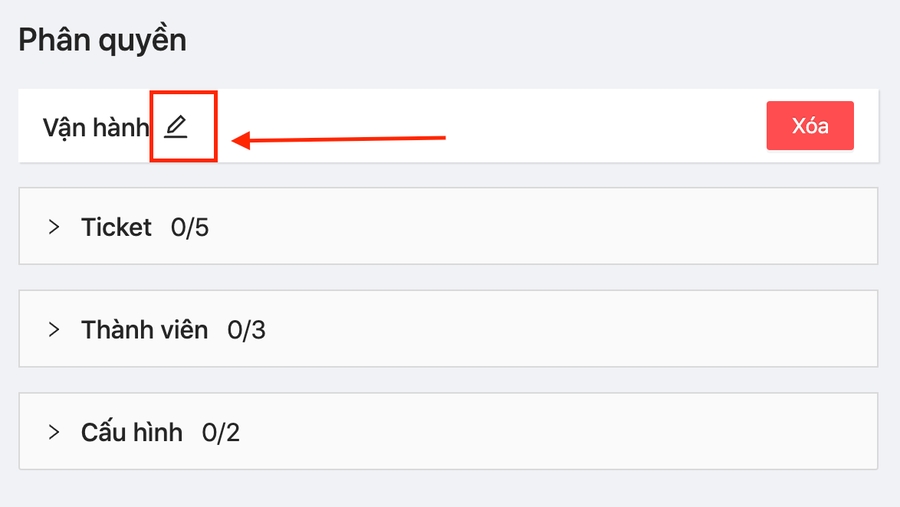Click the gray background below Cấu hình panel
900x507 pixels.
pyautogui.click(x=450, y=490)
